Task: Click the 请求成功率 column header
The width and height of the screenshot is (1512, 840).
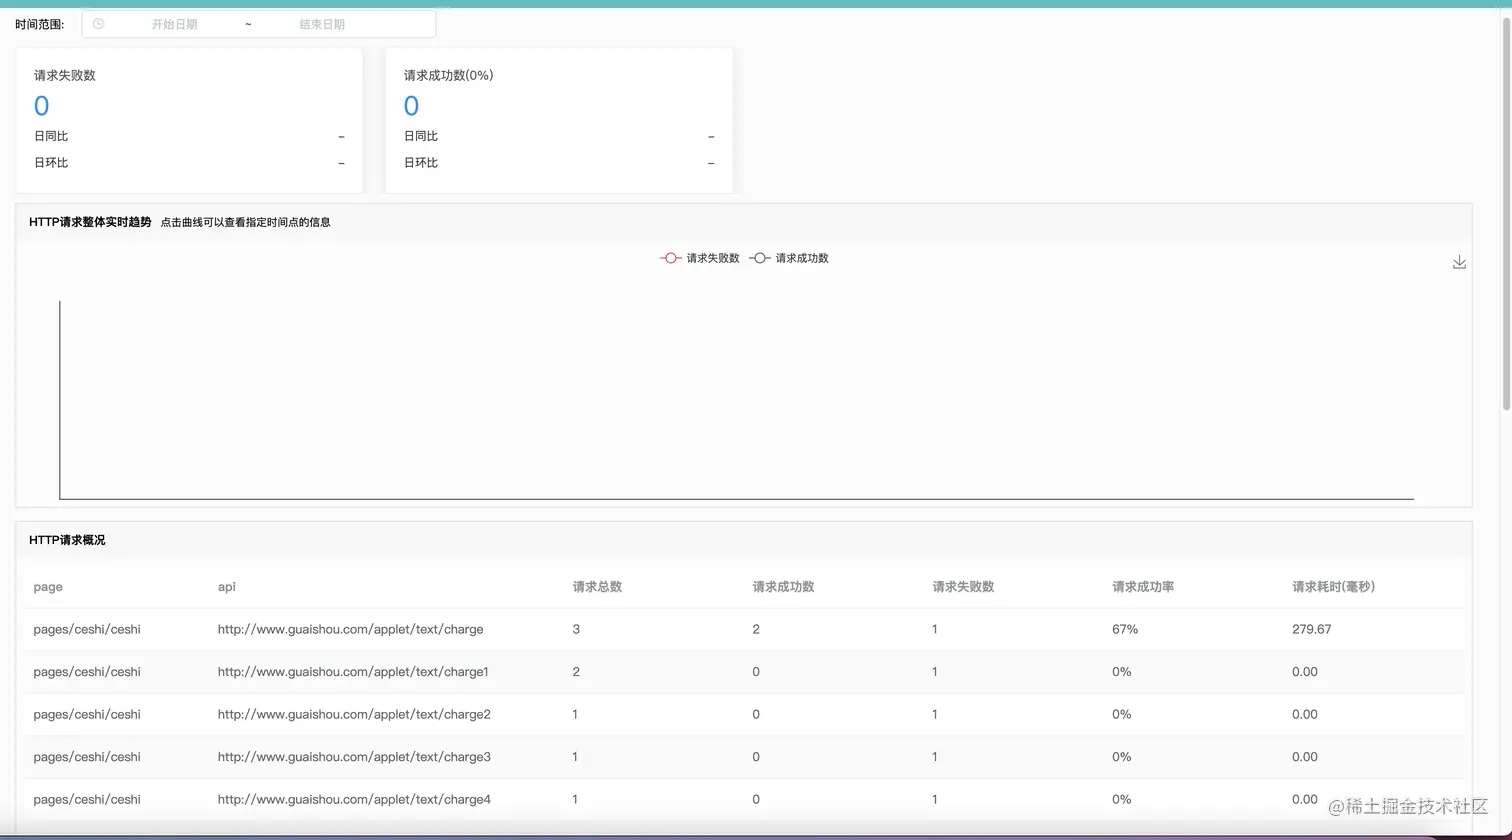Action: click(1143, 587)
